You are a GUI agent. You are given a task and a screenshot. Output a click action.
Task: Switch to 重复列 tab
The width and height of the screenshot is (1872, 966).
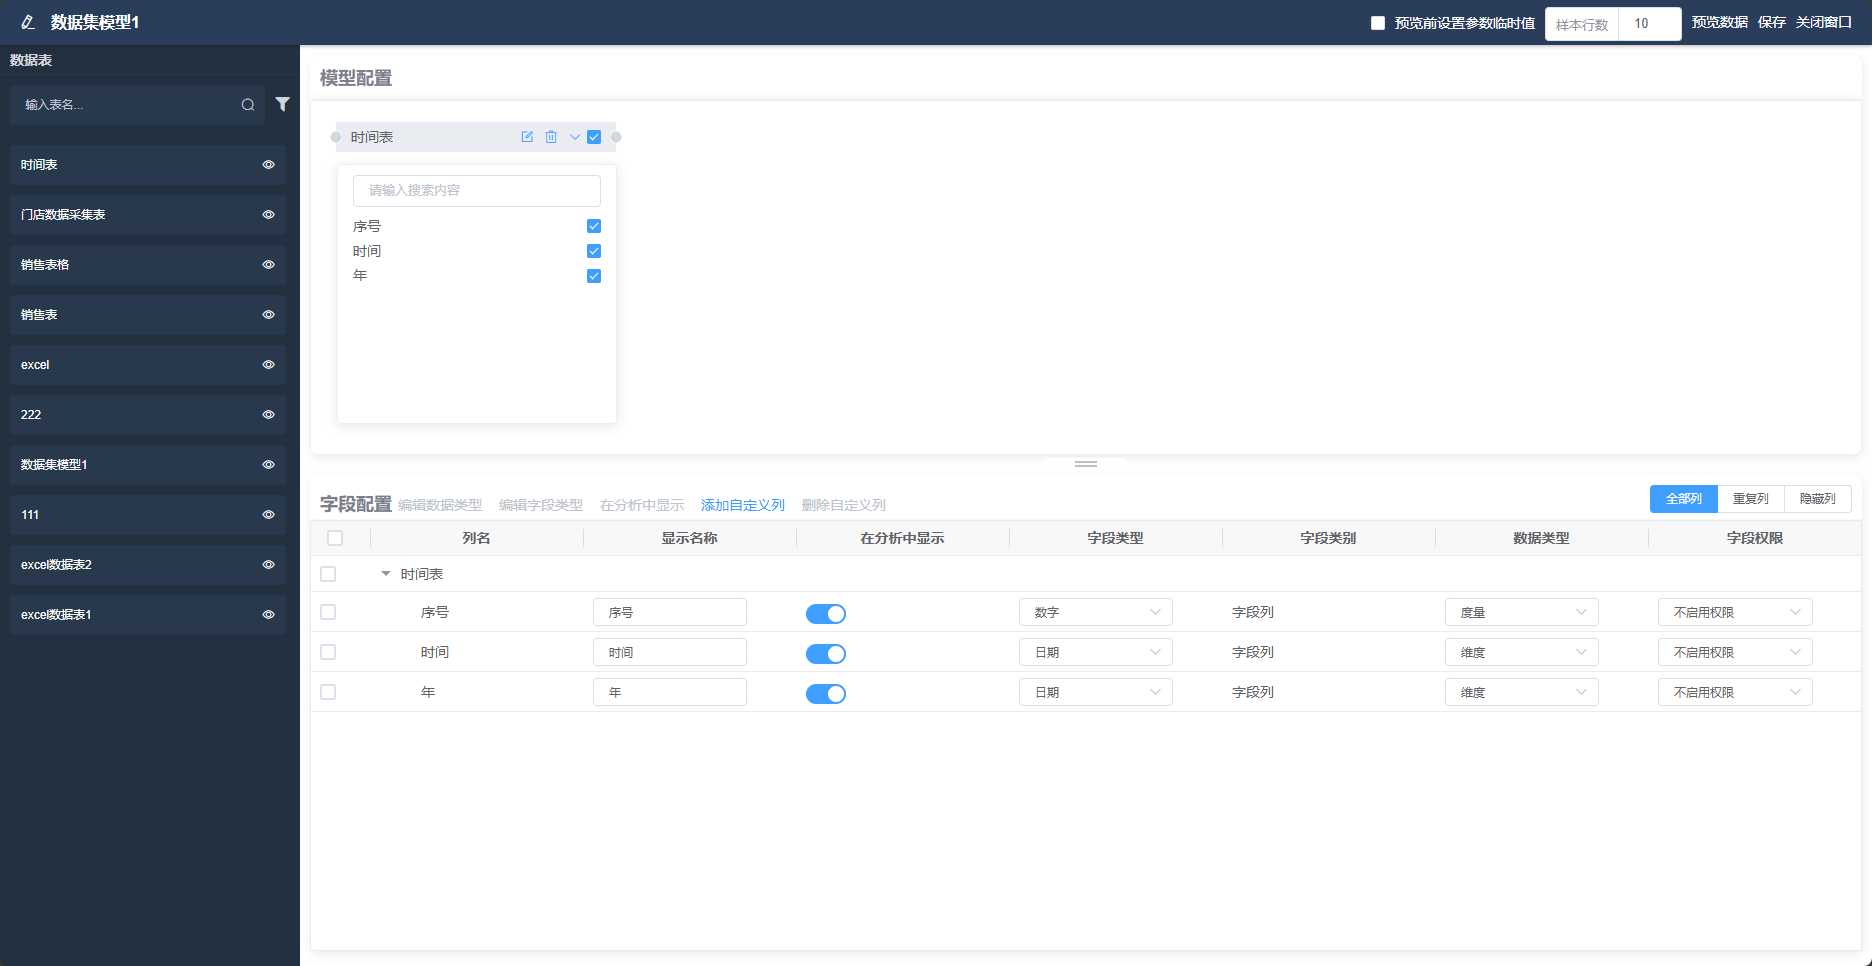click(1751, 499)
